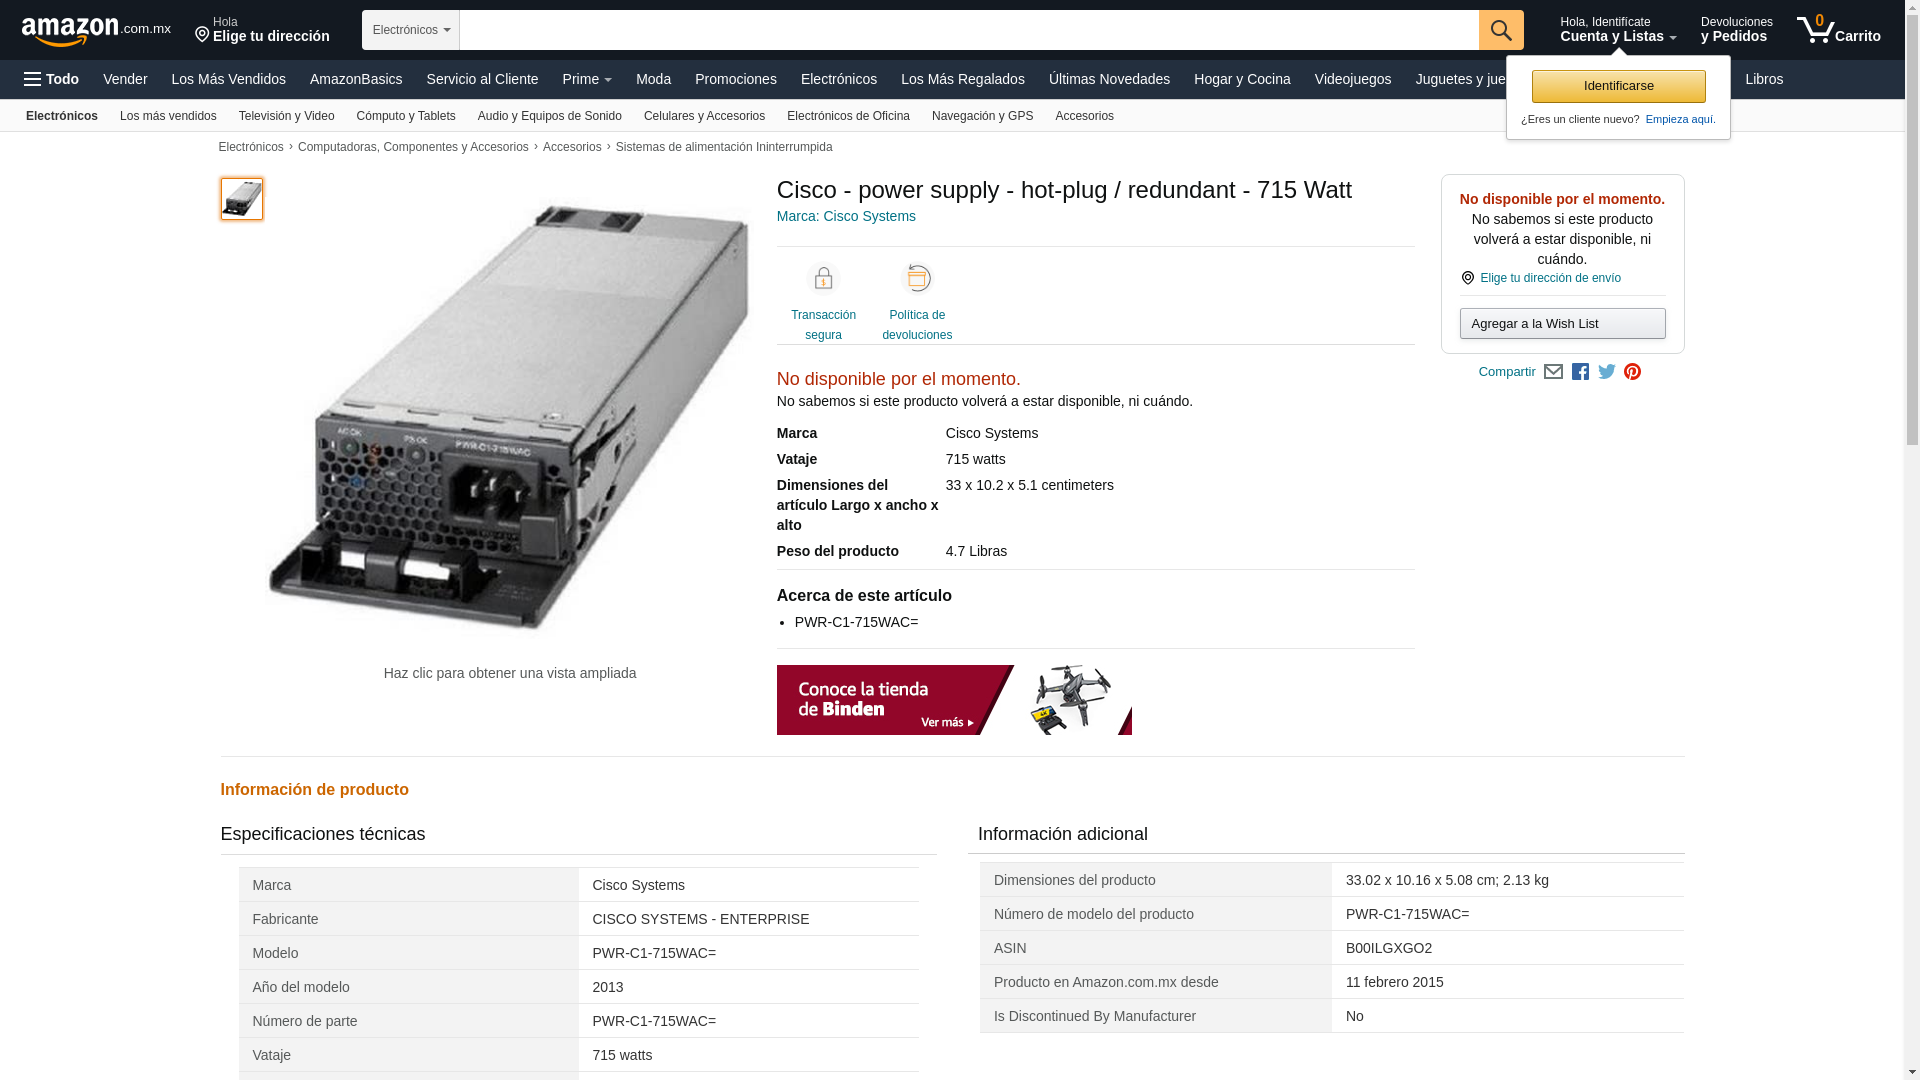Image resolution: width=1920 pixels, height=1080 pixels.
Task: Go to the Amazon.com.mx logo home
Action: [95, 31]
